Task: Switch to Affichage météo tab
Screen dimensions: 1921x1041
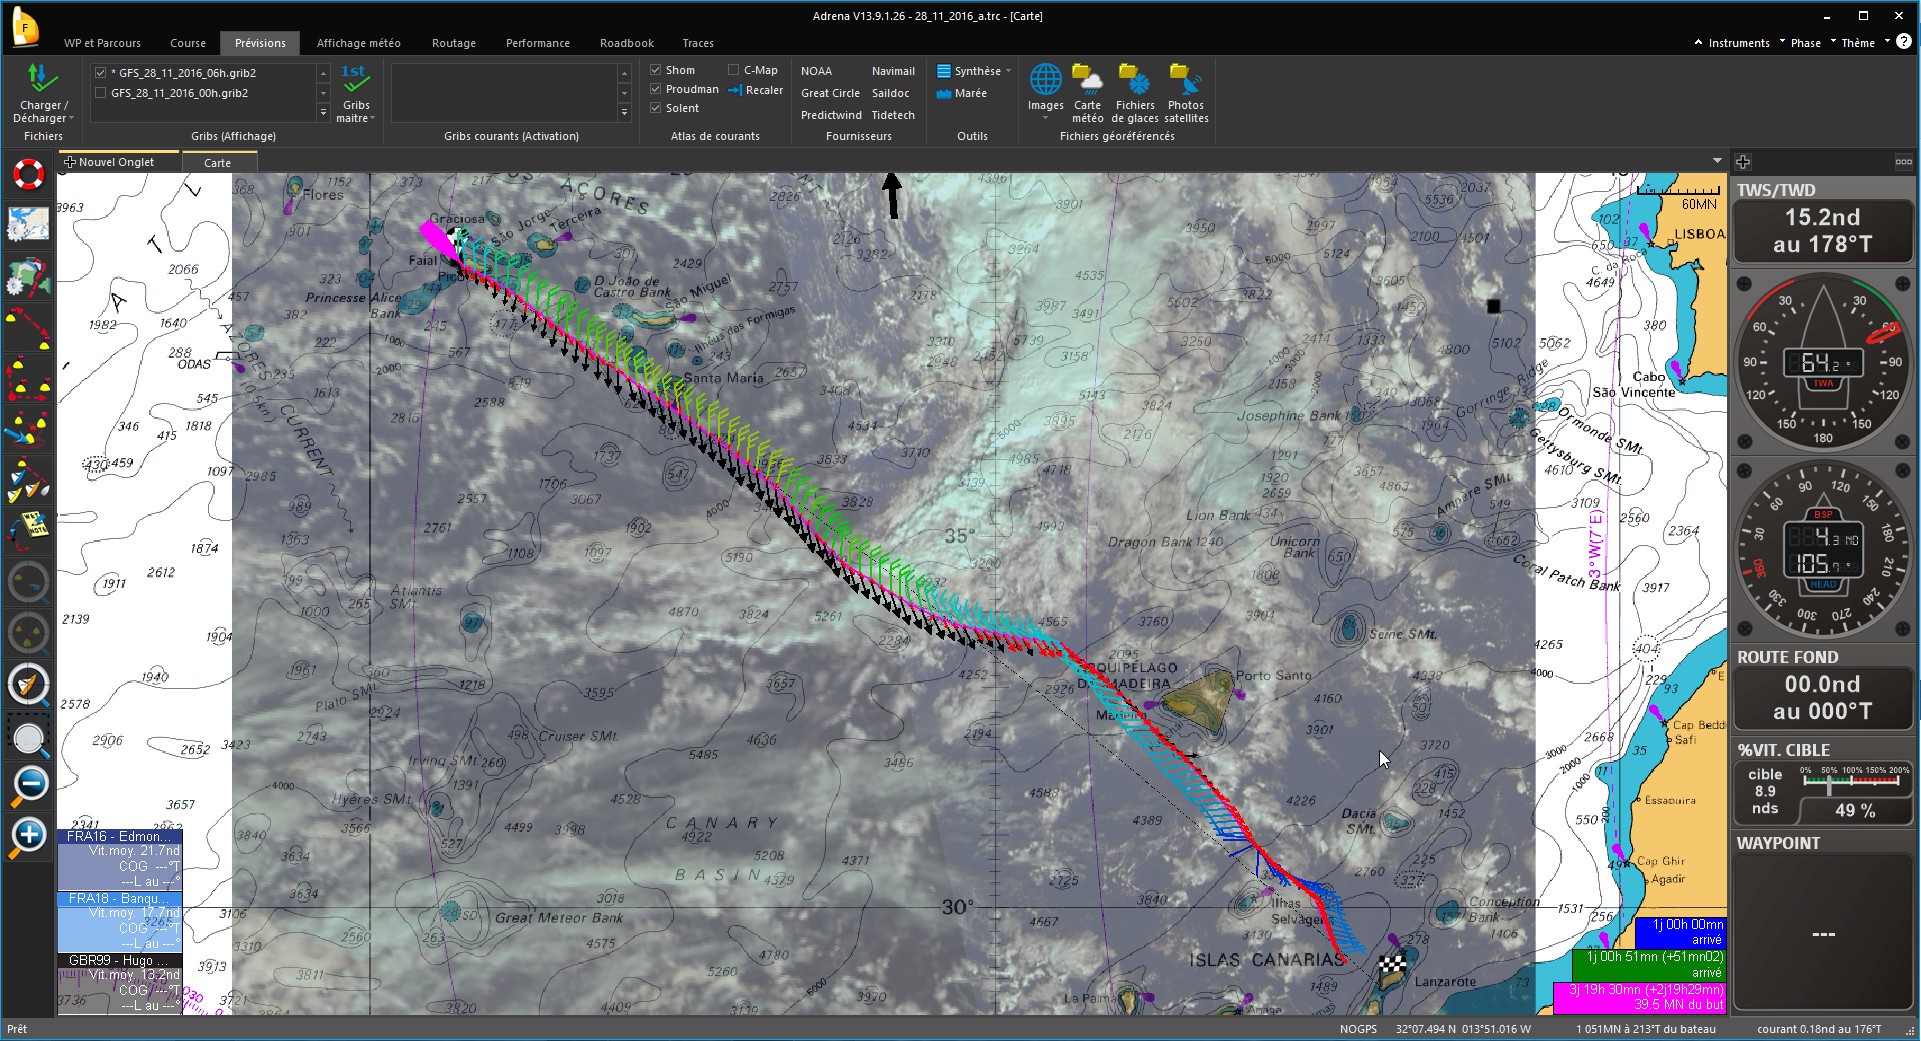Action: (358, 43)
